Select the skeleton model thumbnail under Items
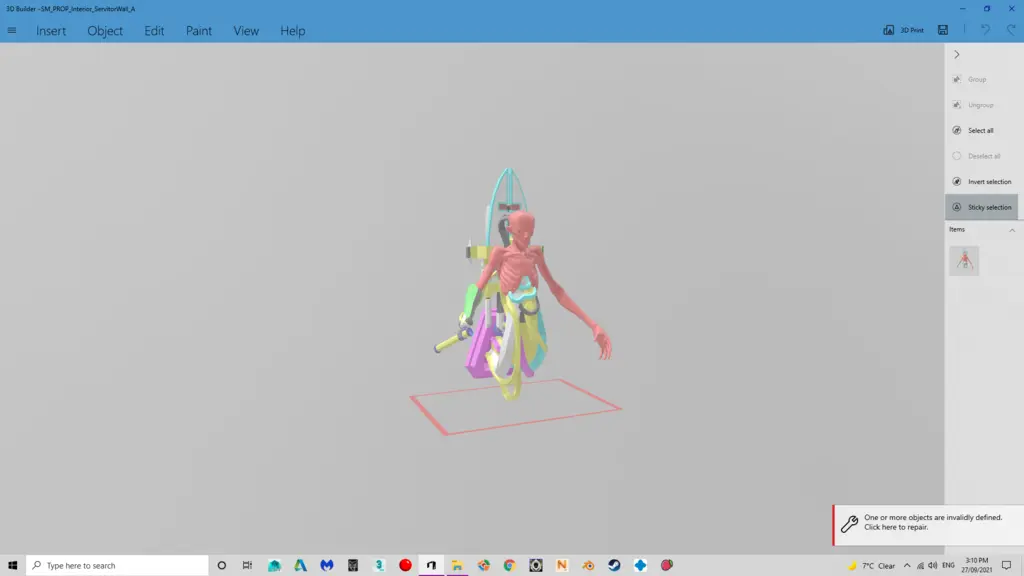 [964, 260]
